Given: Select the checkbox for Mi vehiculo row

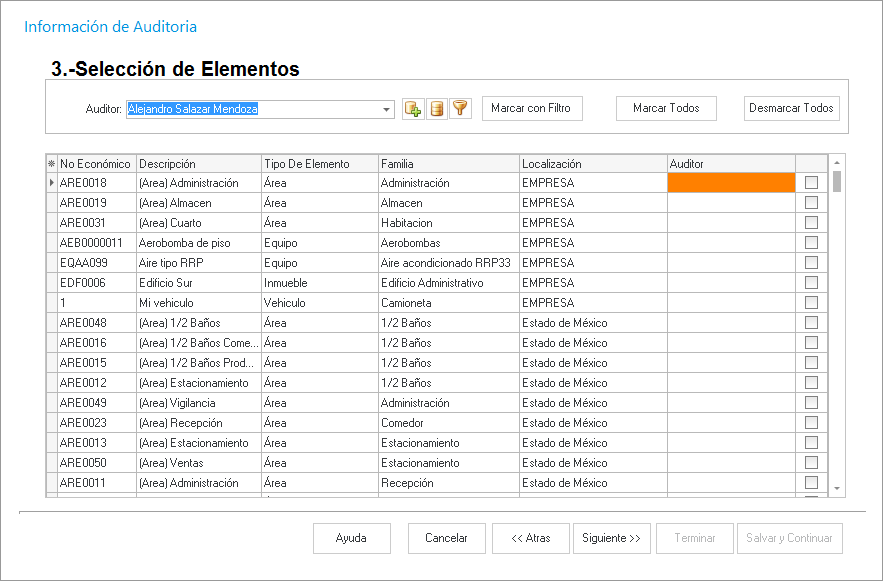Looking at the screenshot, I should click(811, 303).
